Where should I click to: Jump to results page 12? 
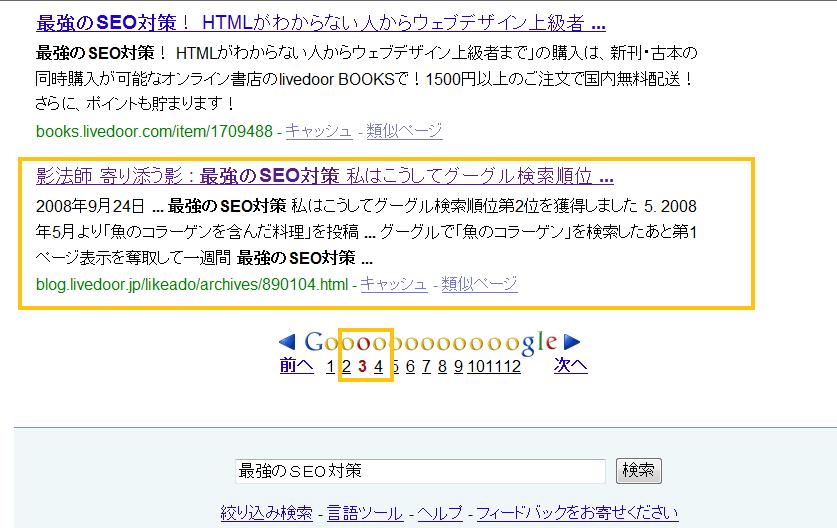pos(512,367)
